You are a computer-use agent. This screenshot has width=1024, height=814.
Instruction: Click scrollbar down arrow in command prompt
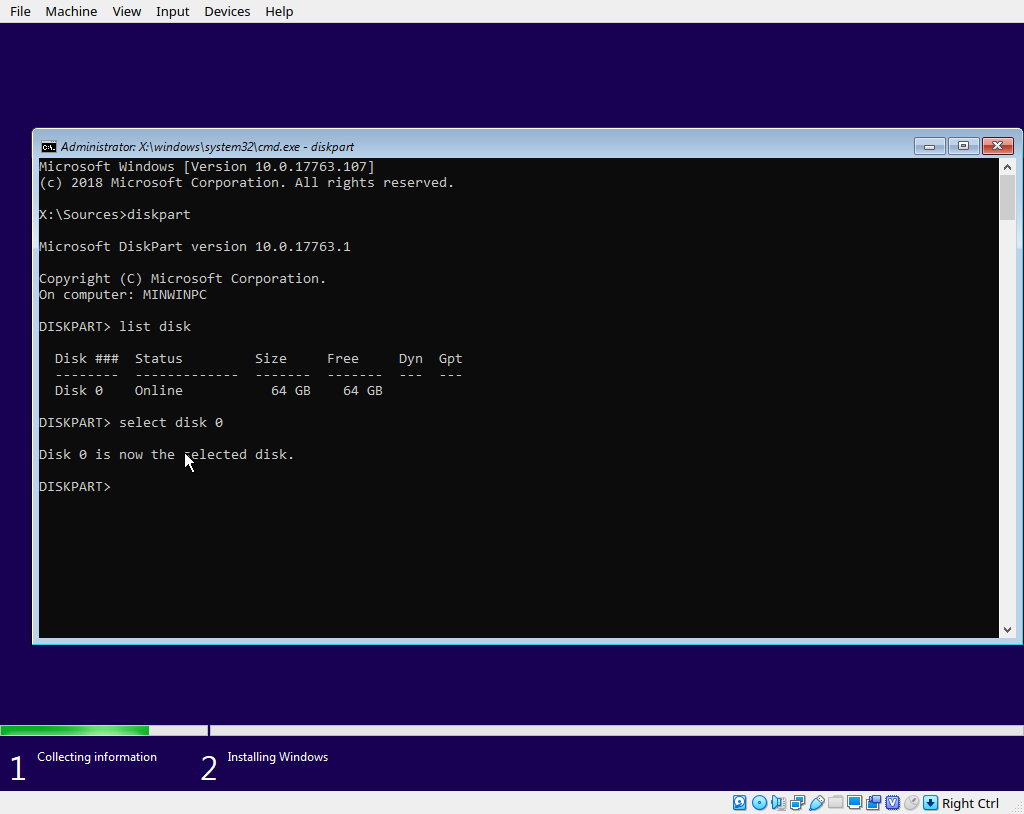(1007, 630)
